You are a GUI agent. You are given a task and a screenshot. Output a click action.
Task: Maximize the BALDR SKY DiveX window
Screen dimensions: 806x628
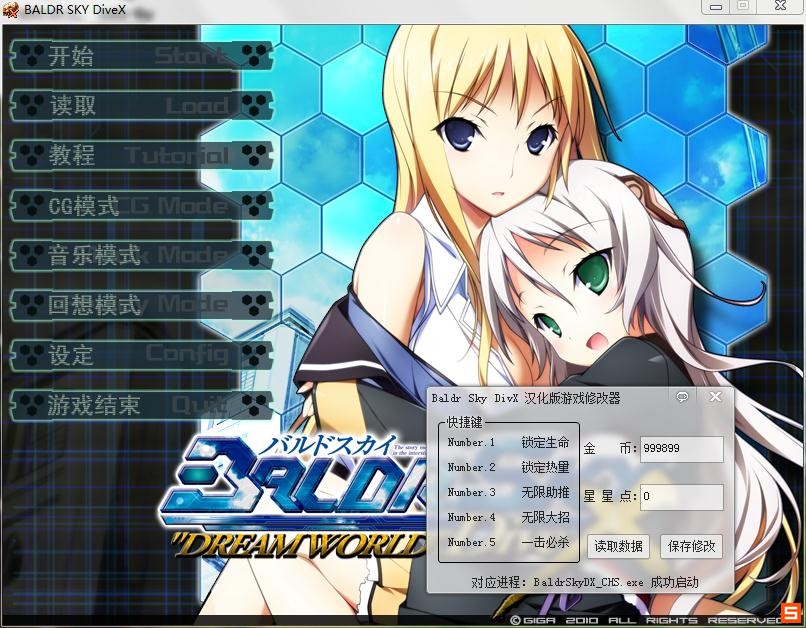[743, 6]
